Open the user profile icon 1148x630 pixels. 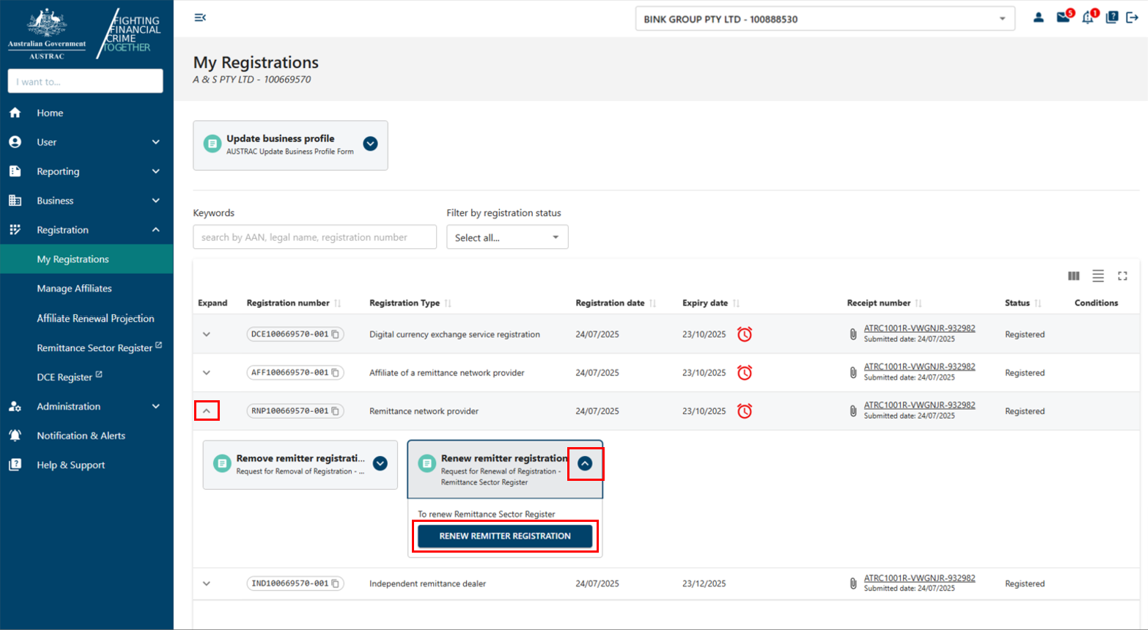click(x=1038, y=16)
